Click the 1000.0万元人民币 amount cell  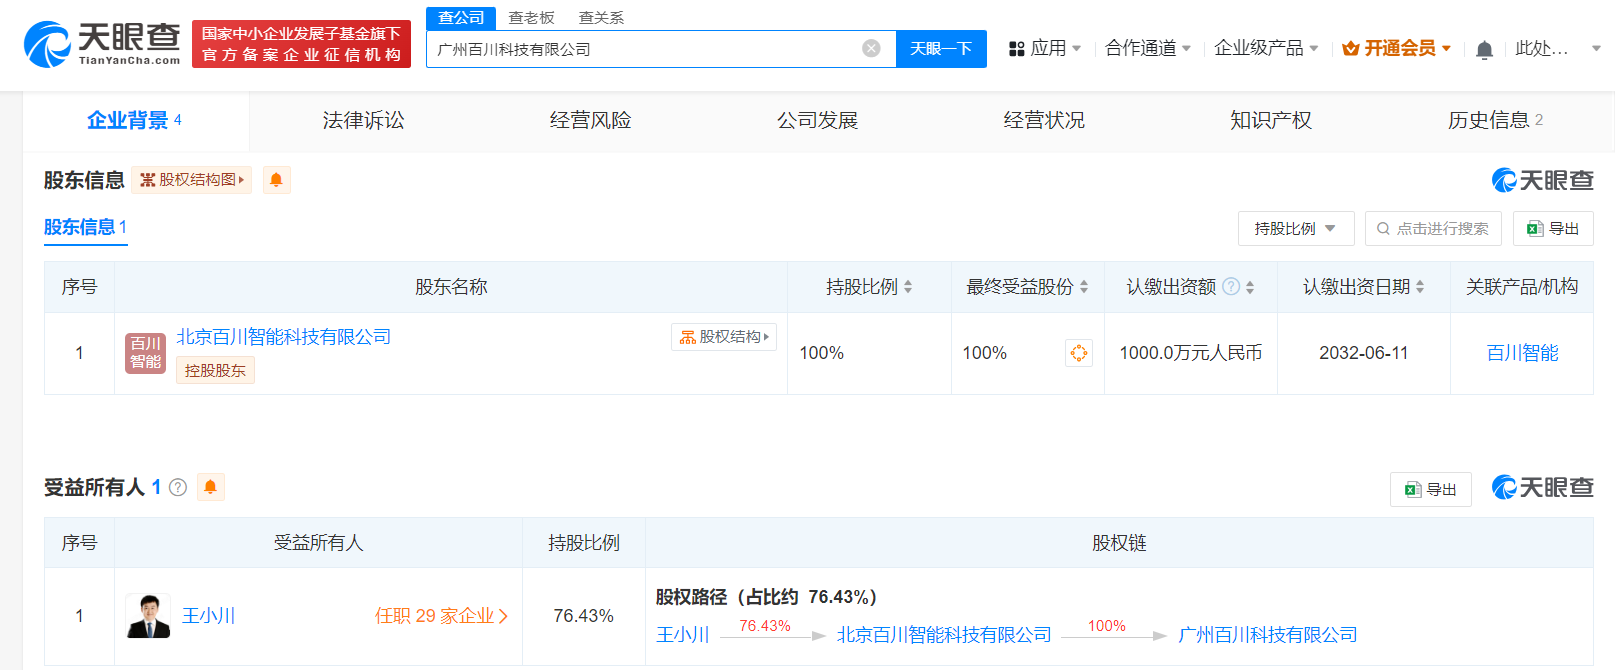point(1190,353)
